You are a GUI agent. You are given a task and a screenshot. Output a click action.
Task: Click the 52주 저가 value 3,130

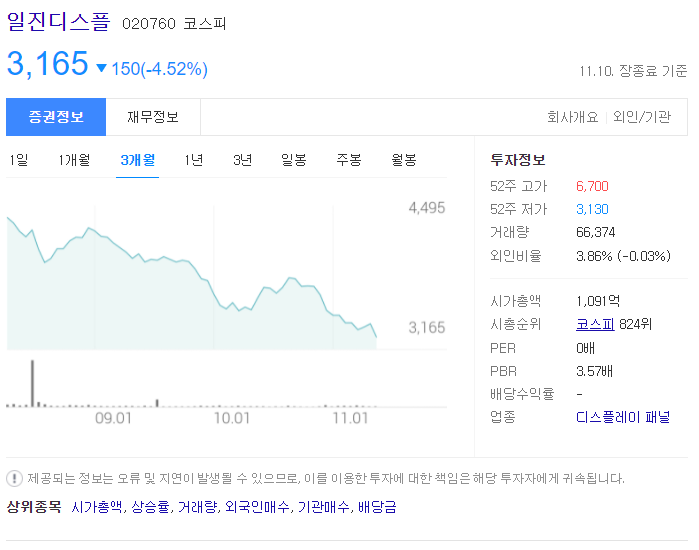point(592,209)
